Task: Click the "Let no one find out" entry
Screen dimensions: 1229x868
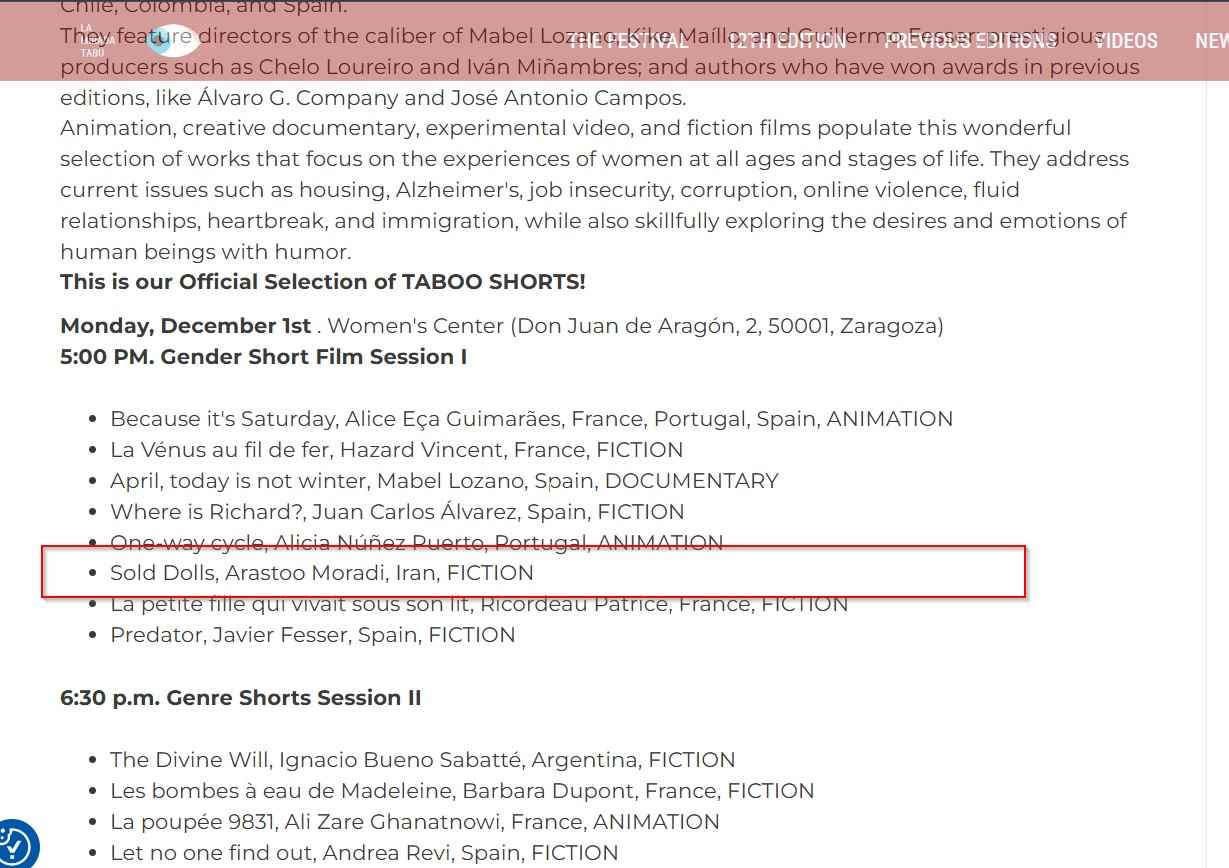Action: 364,853
